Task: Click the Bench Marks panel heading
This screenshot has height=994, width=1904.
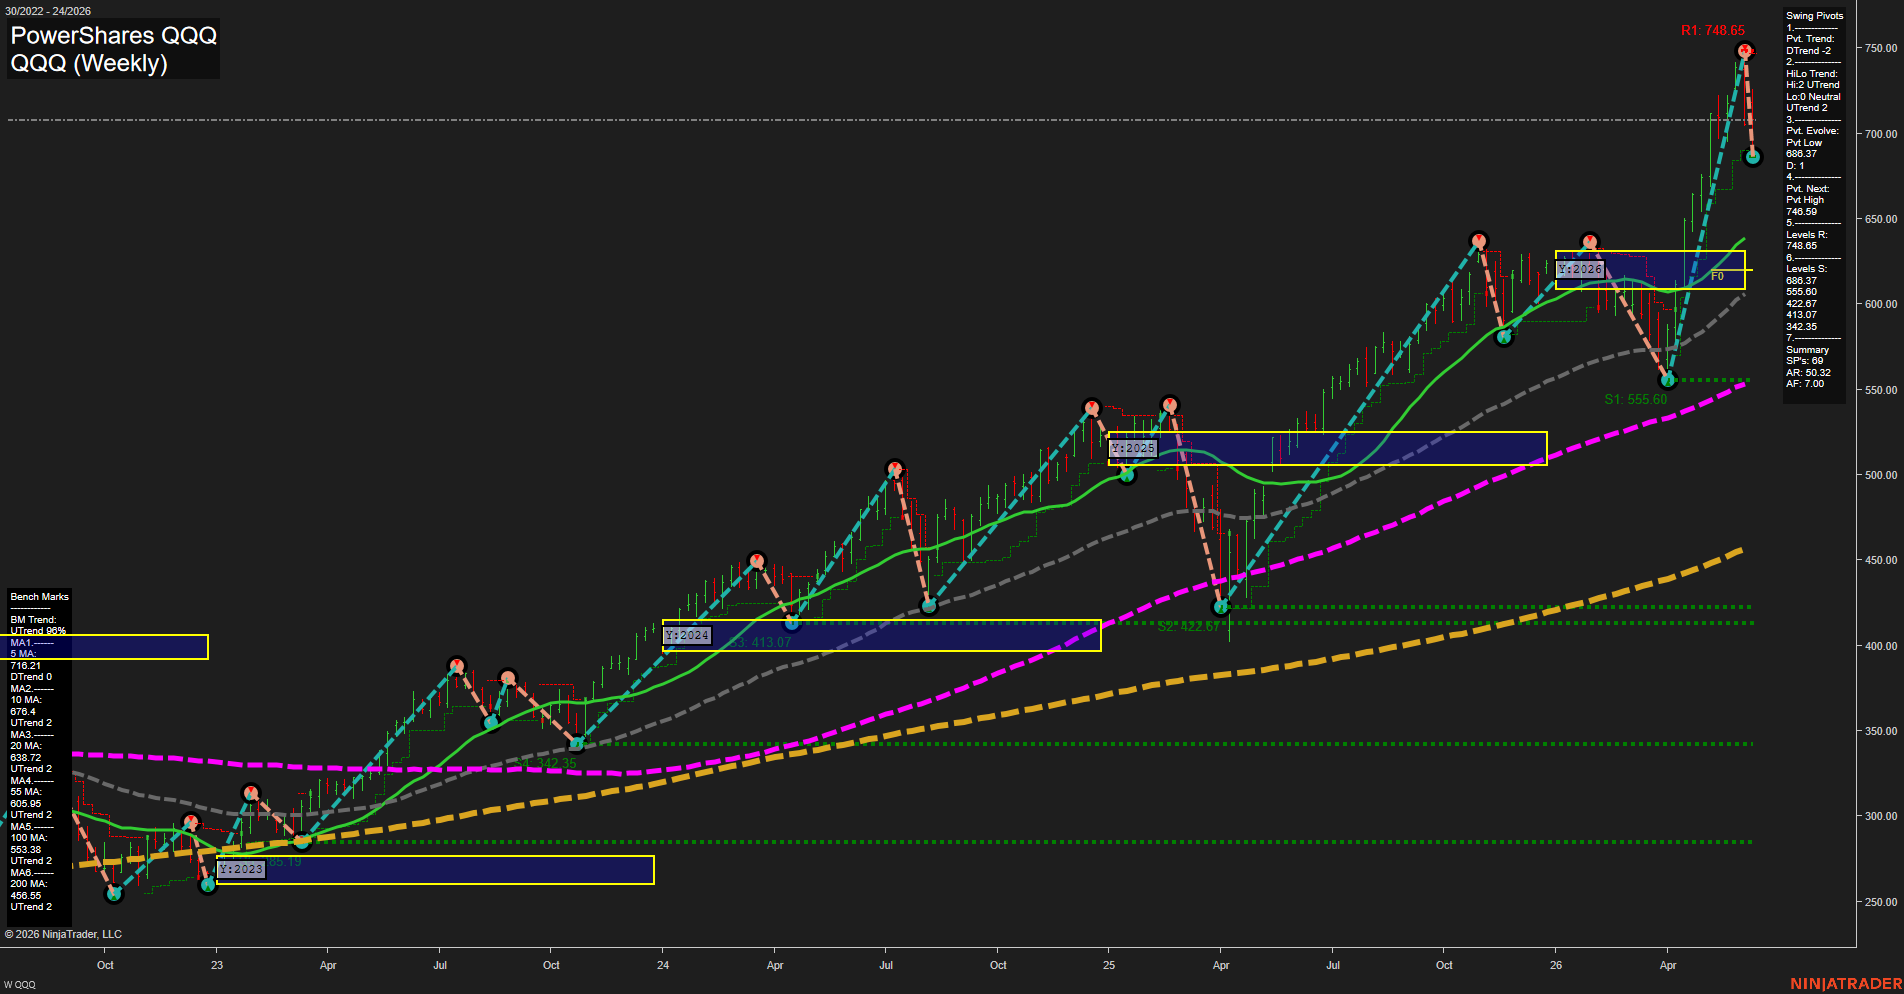Action: (x=39, y=597)
